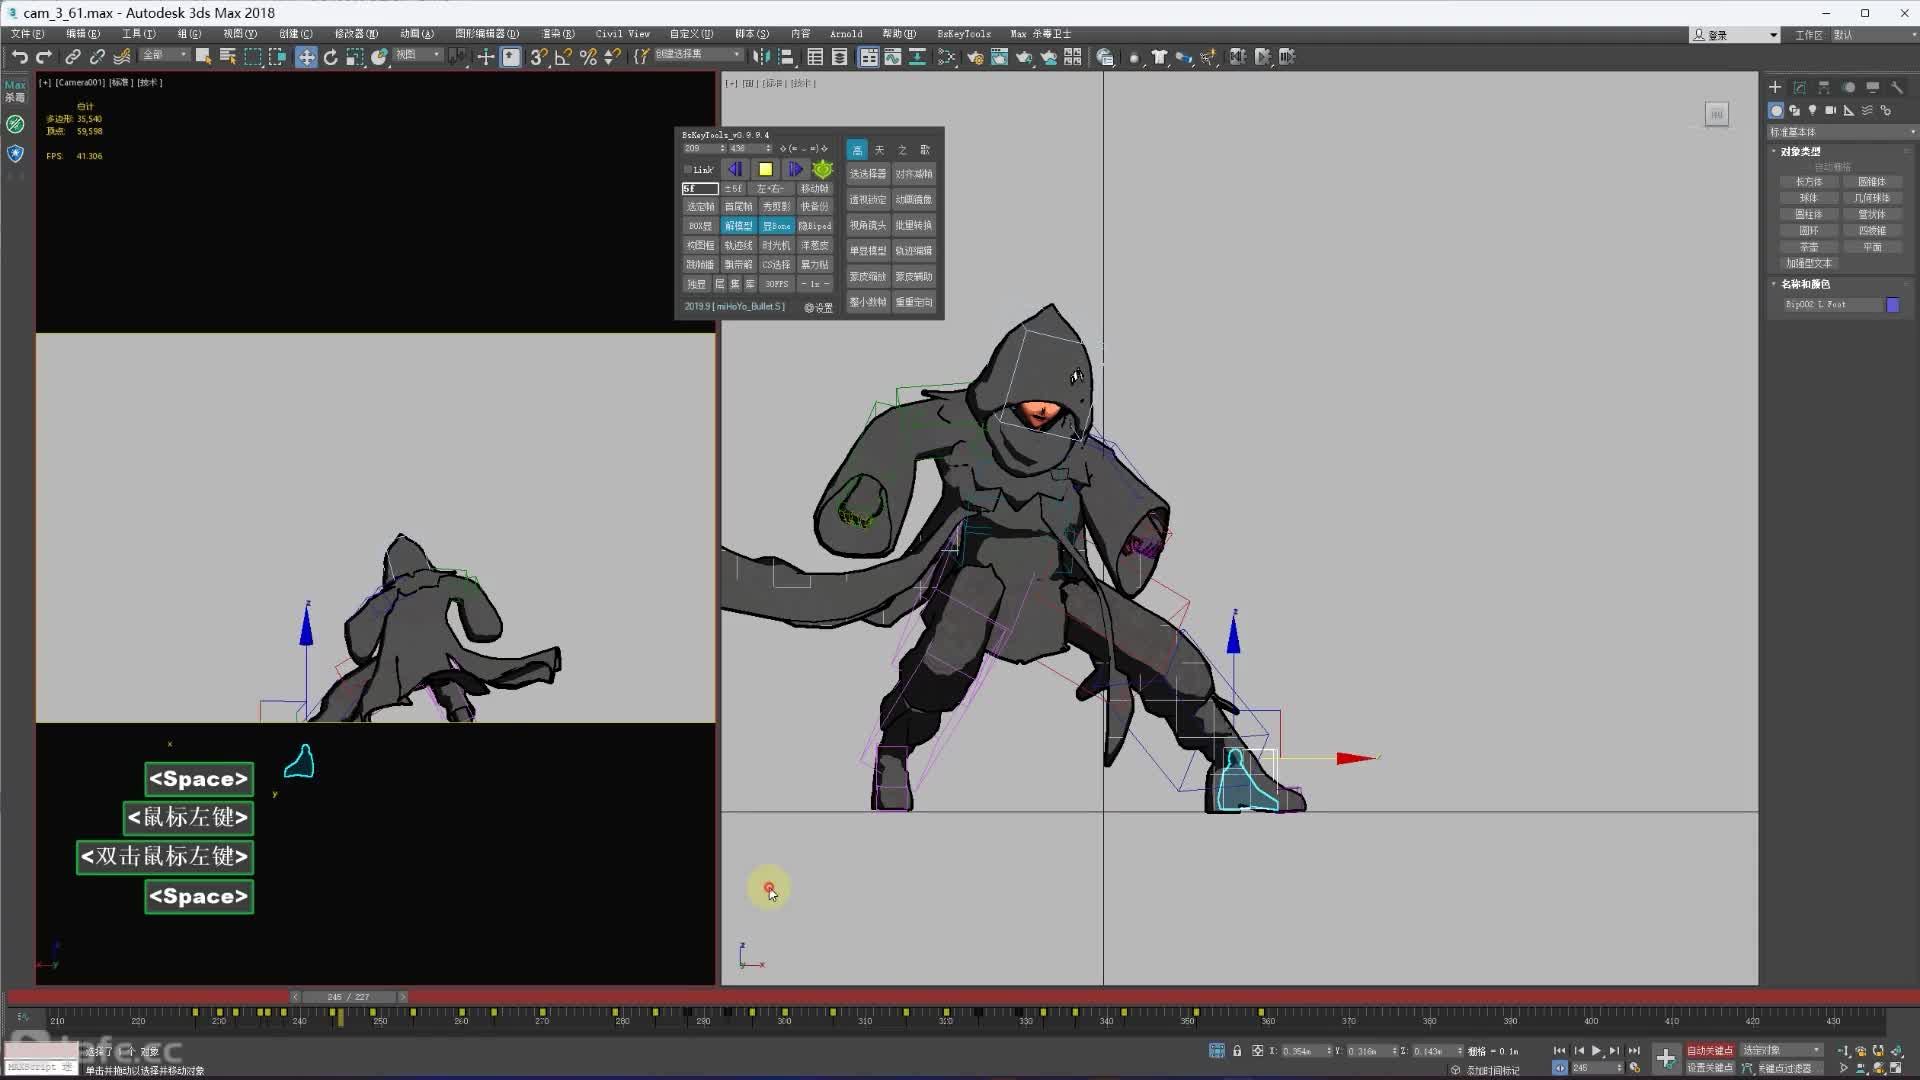Enable the Link checkbox in BsKeyTools
This screenshot has height=1080, width=1920.
click(x=688, y=169)
